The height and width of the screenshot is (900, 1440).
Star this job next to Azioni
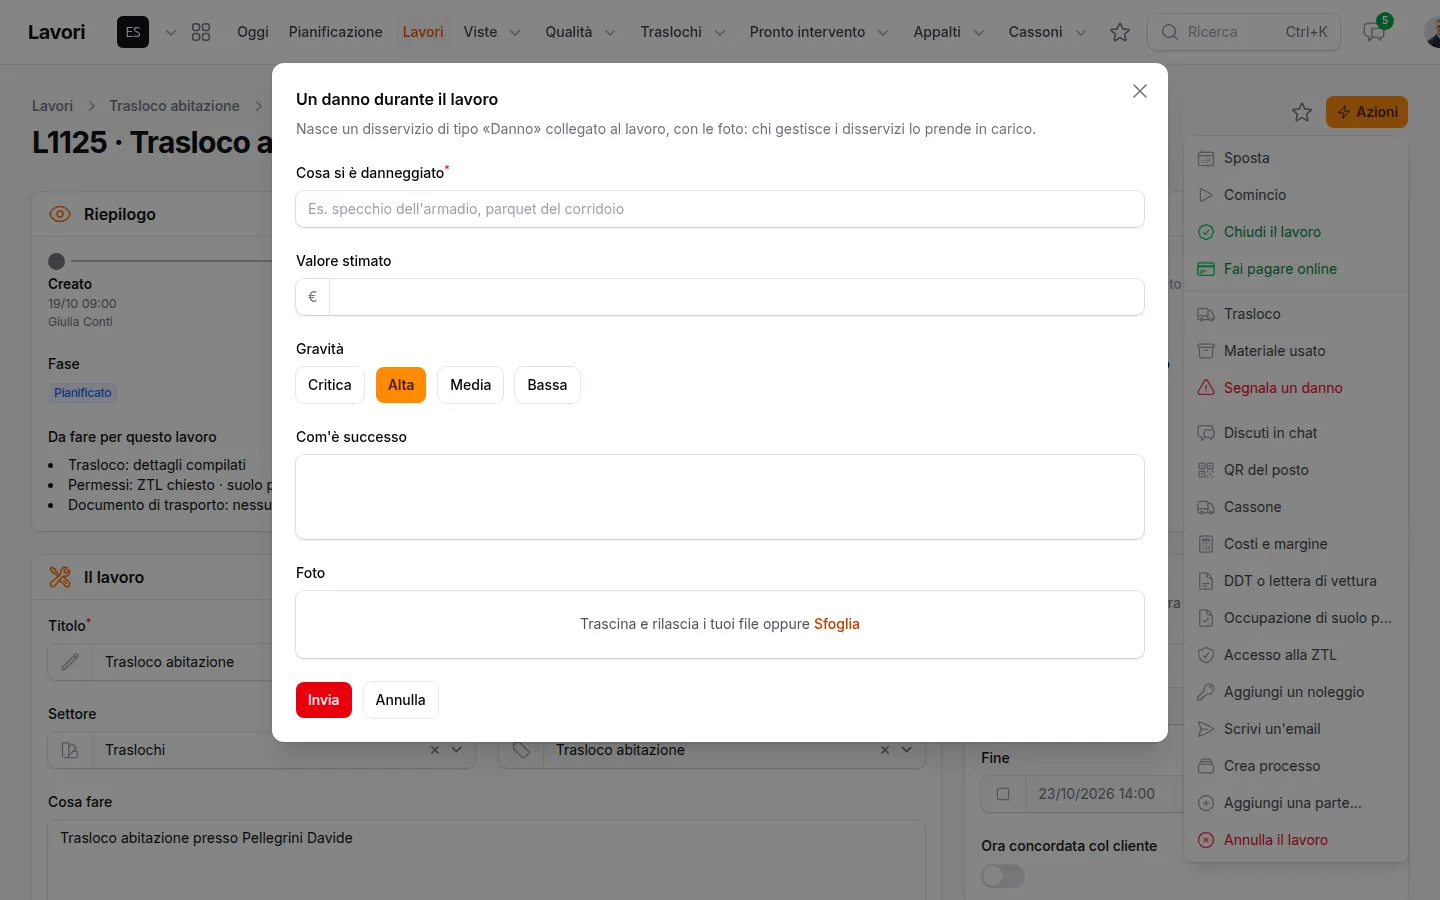1301,112
